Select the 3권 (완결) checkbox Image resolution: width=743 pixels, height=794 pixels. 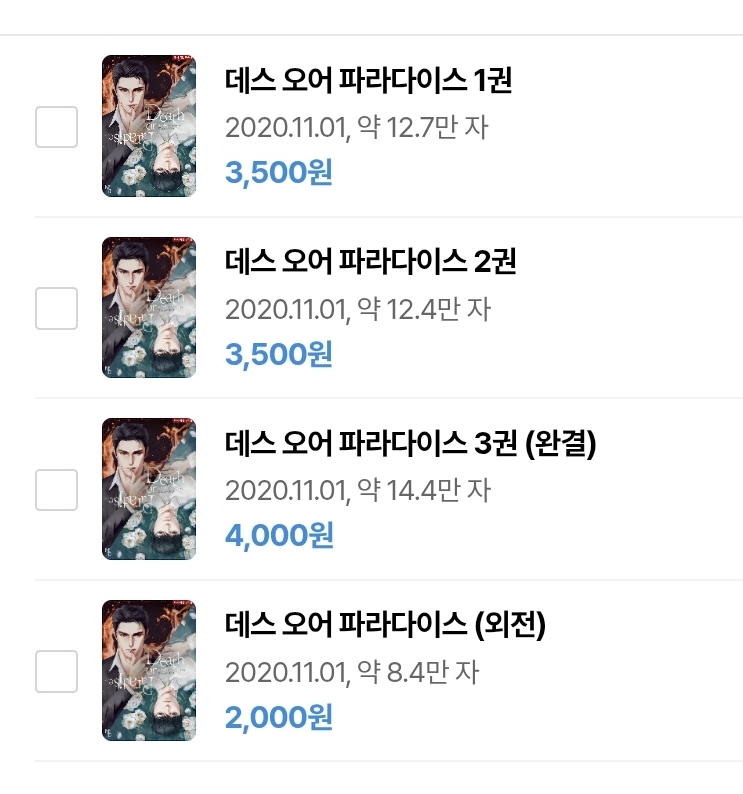pos(56,489)
